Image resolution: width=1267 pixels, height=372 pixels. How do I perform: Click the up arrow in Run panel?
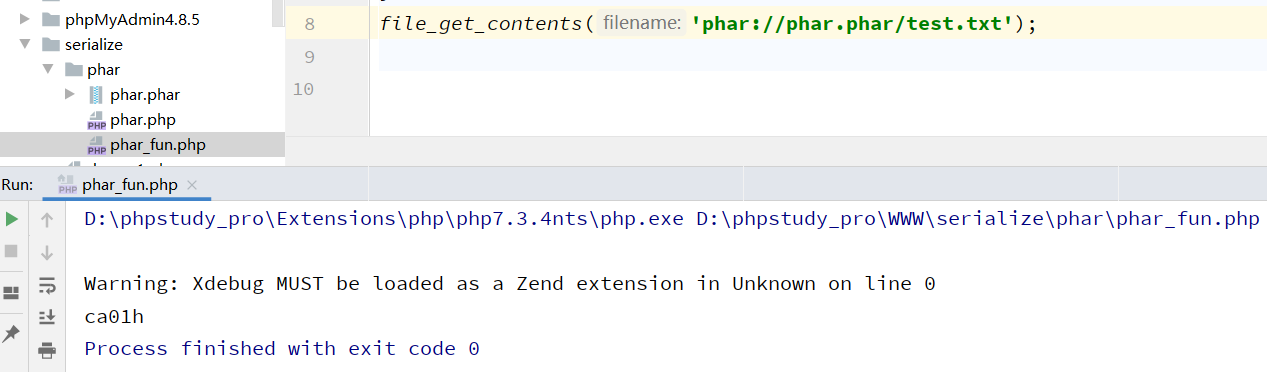[47, 219]
